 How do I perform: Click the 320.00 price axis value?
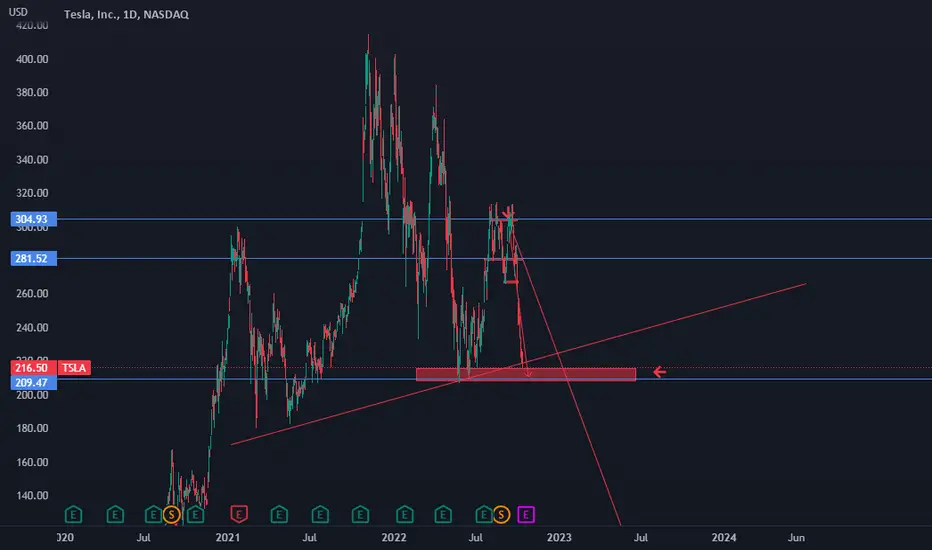pyautogui.click(x=32, y=193)
